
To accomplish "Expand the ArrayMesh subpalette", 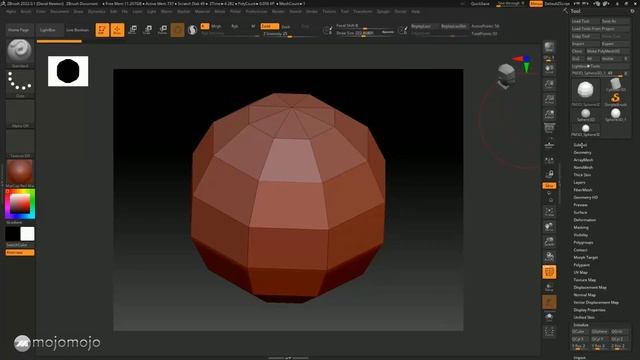I will click(x=583, y=160).
